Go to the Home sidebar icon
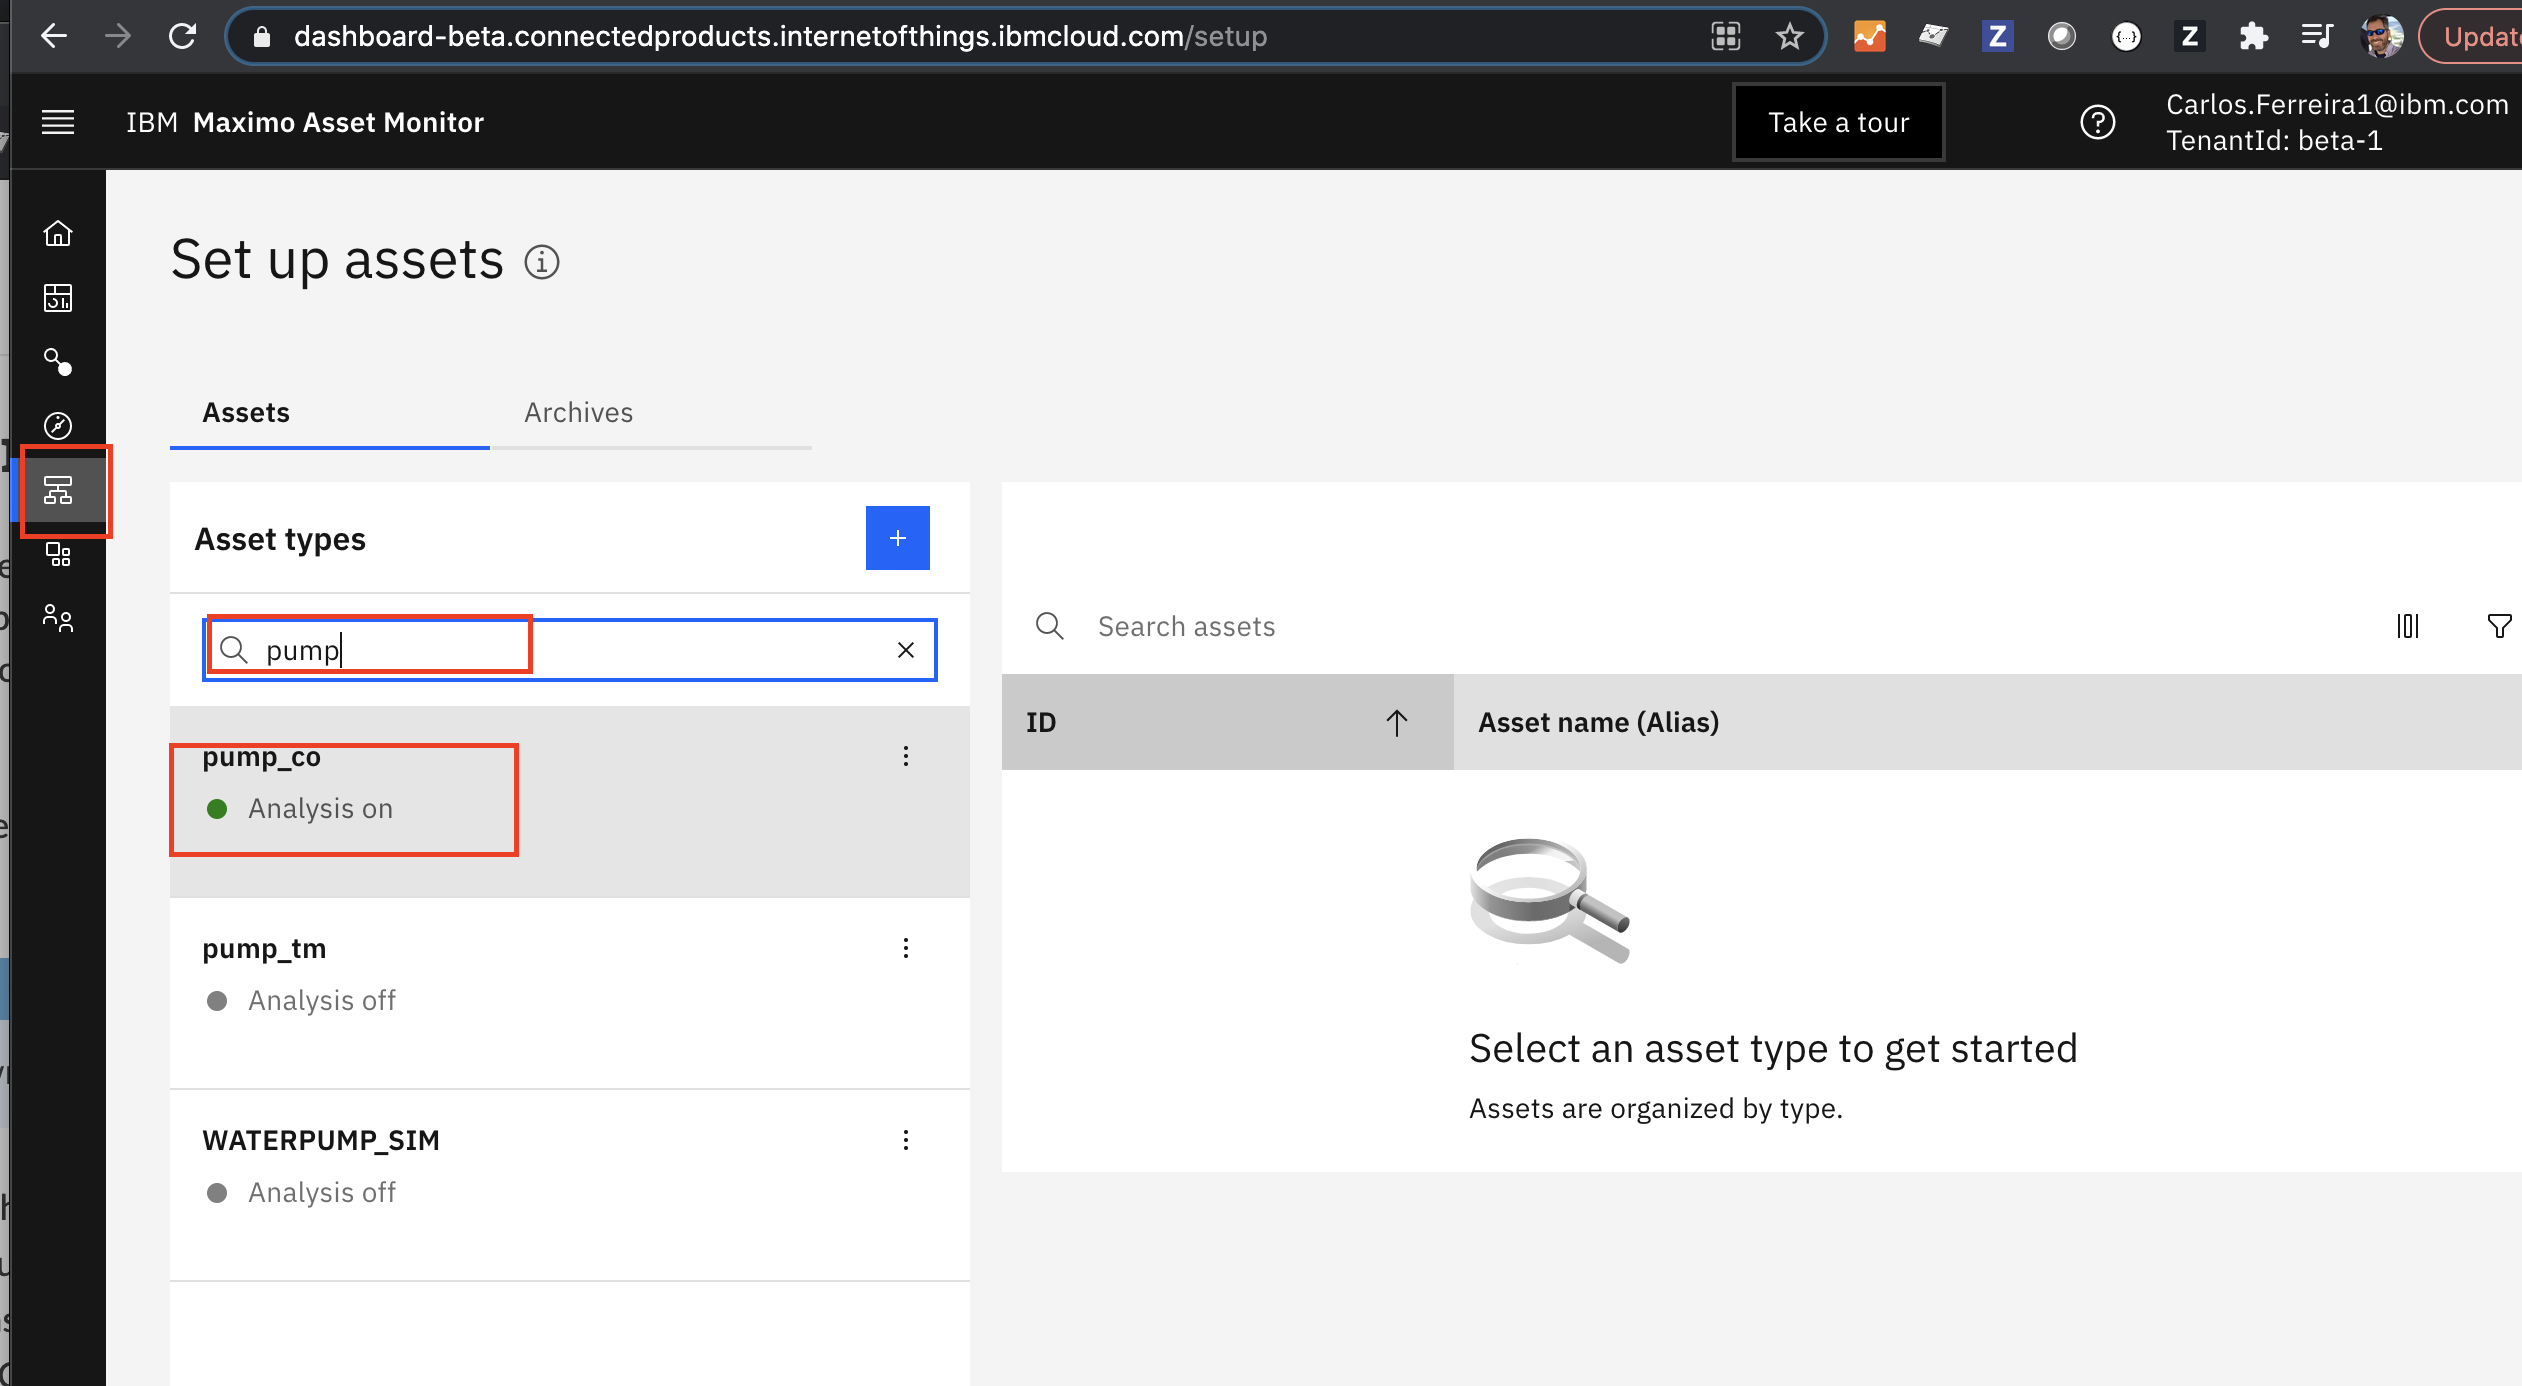This screenshot has height=1386, width=2522. 58,233
